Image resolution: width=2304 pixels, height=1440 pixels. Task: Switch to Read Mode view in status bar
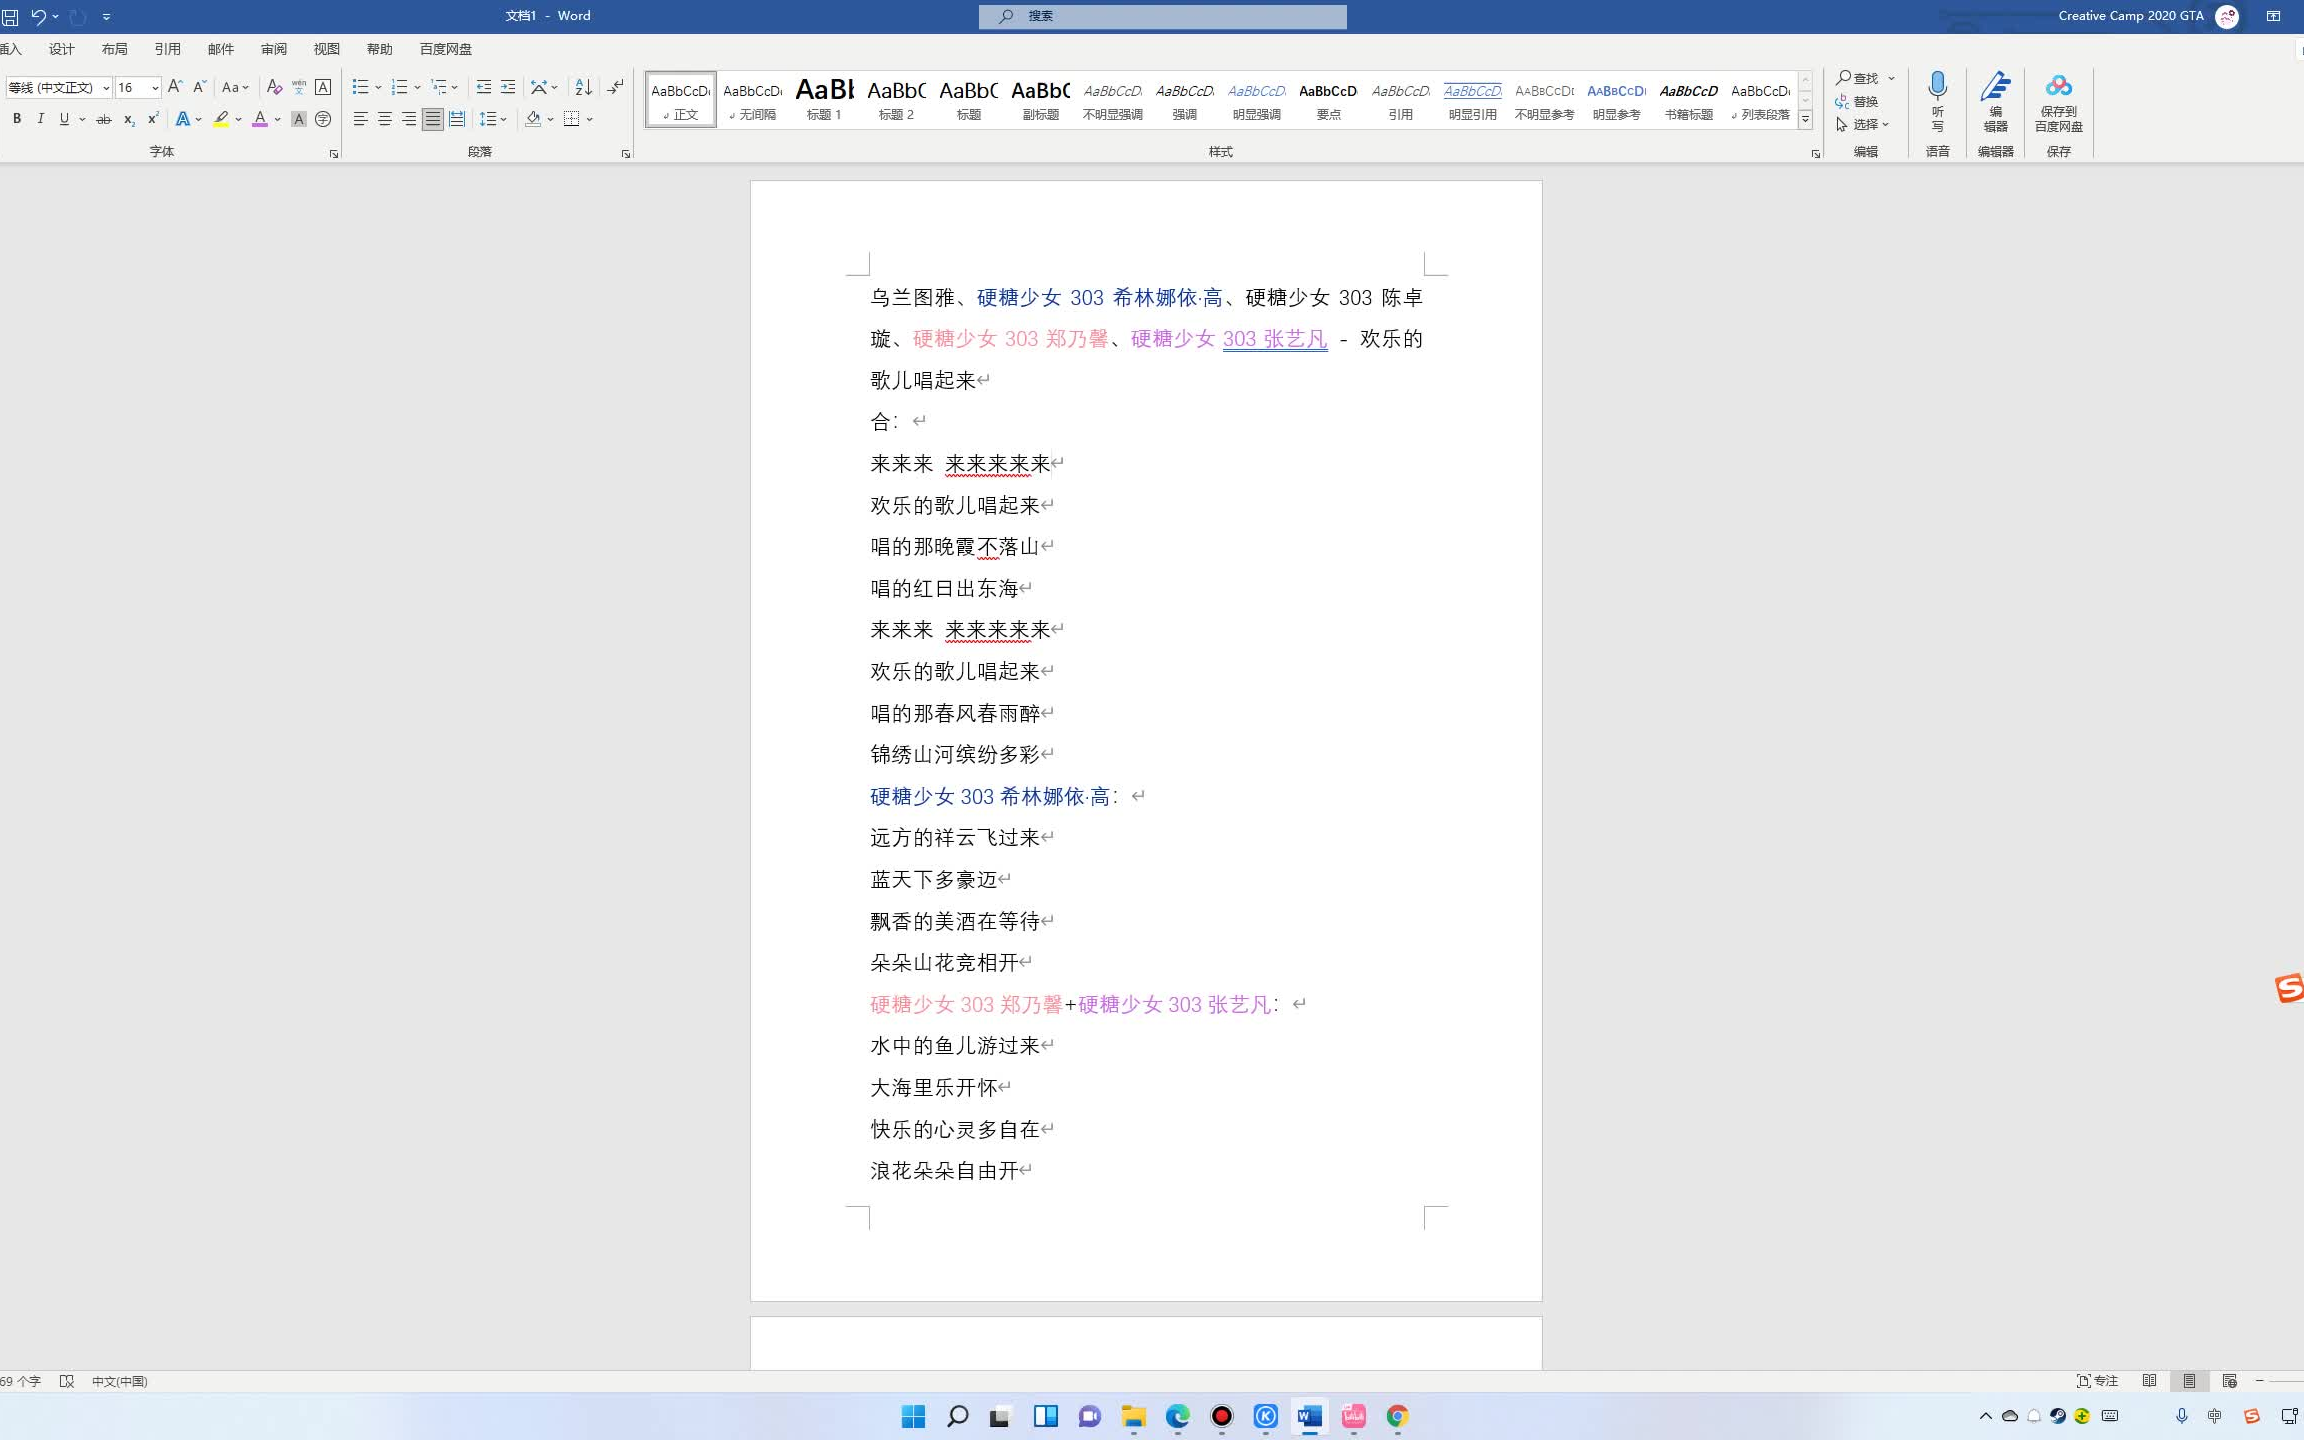2149,1381
